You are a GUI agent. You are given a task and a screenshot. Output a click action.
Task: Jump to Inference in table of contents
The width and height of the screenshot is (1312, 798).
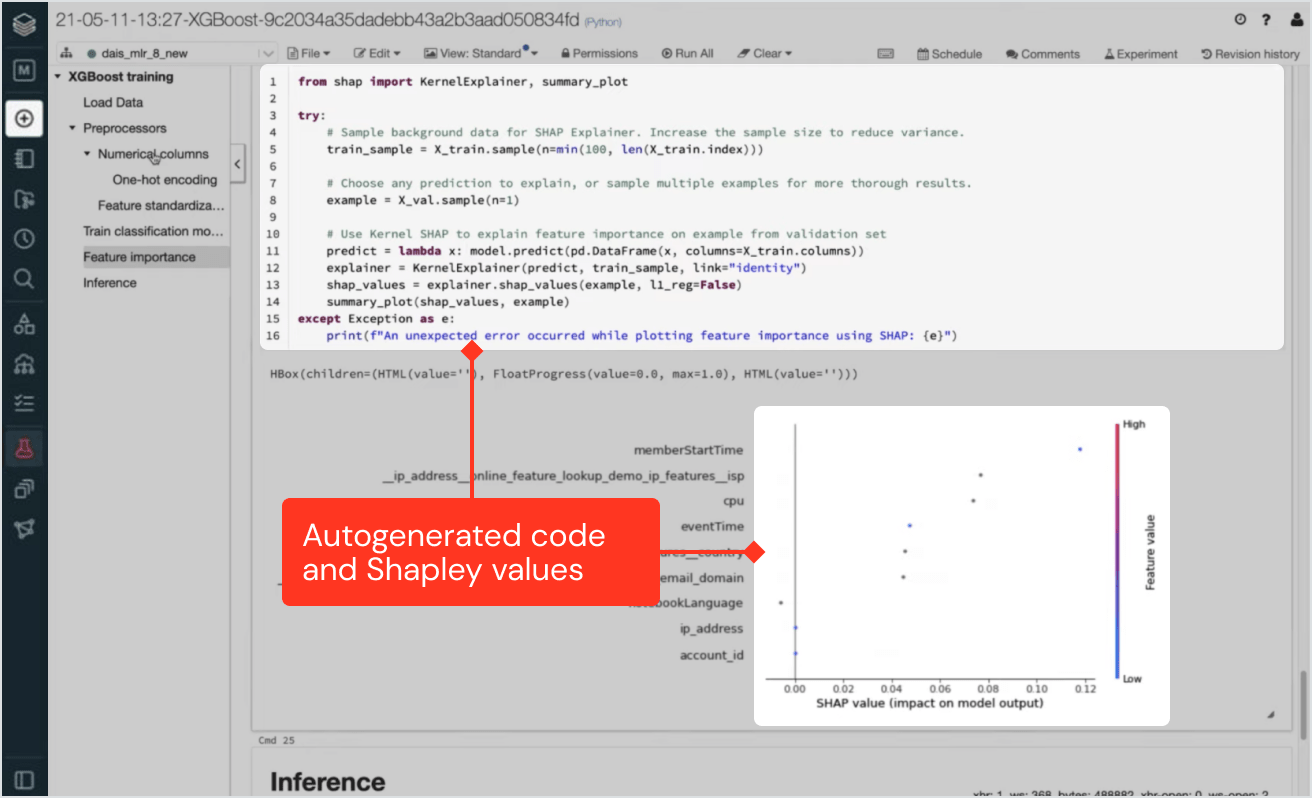click(x=110, y=283)
